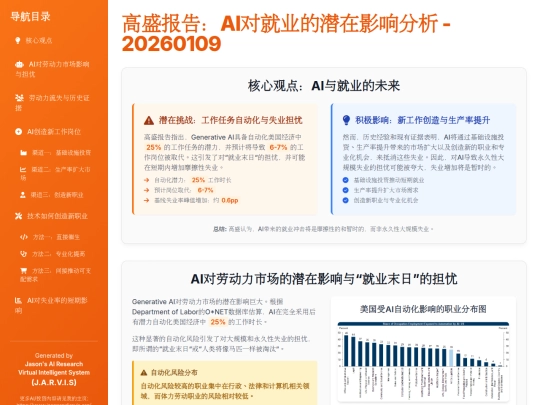Open the occupation bar chart image
540x405 pixels.
(423, 361)
